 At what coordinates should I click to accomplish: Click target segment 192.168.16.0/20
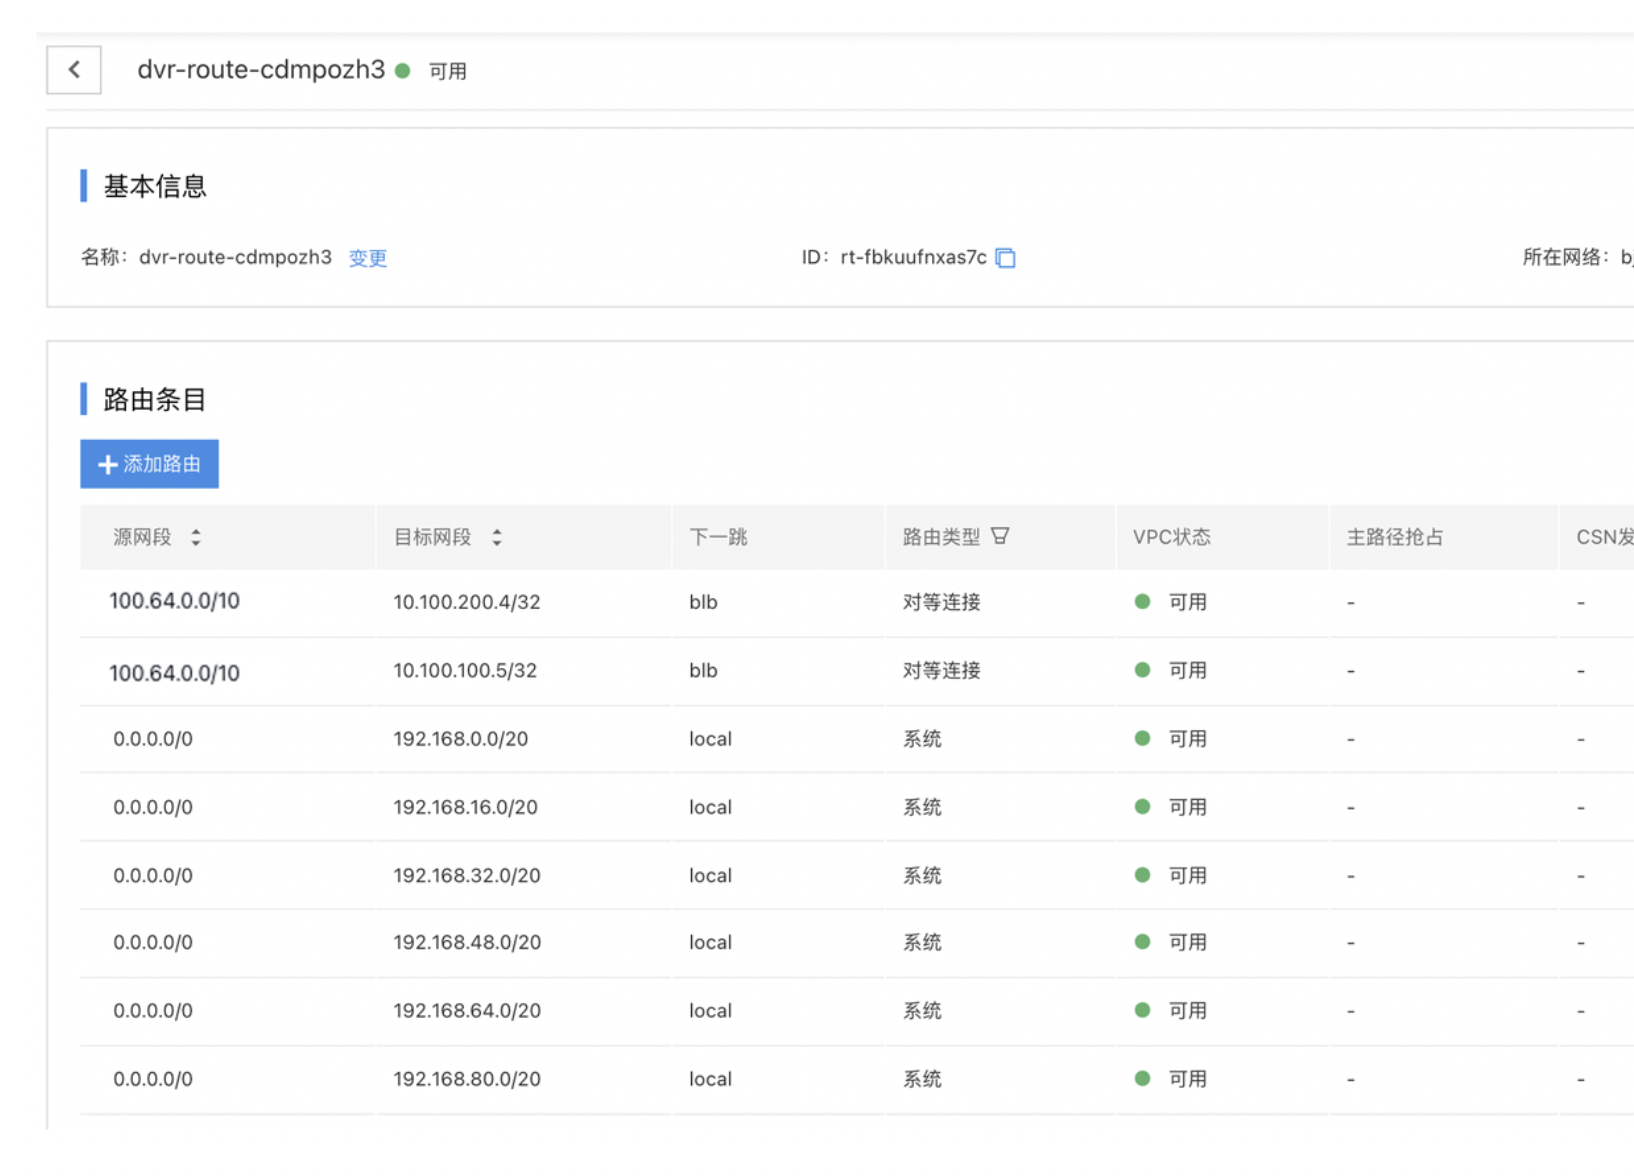click(x=465, y=807)
